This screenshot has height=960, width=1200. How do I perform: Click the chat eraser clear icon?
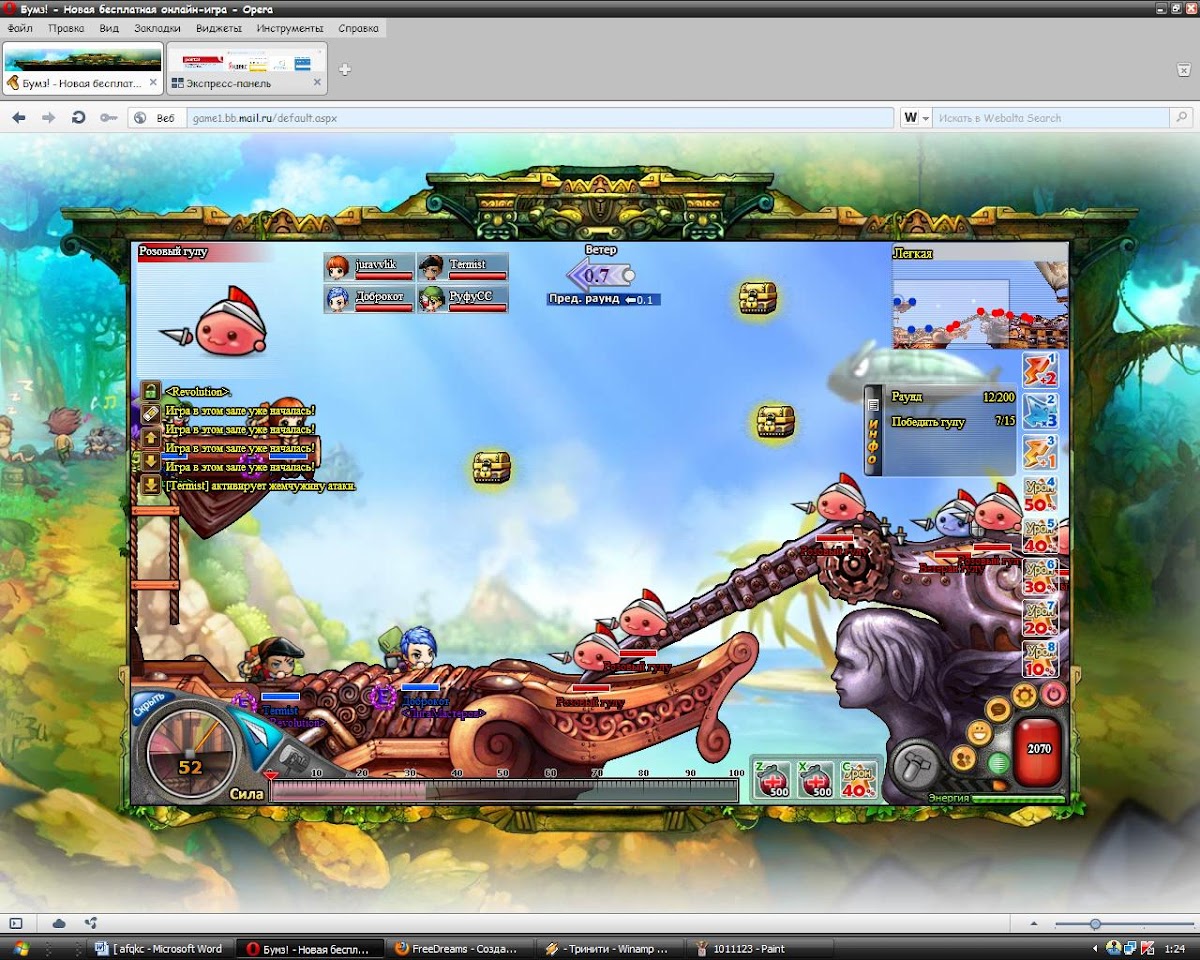pyautogui.click(x=150, y=414)
